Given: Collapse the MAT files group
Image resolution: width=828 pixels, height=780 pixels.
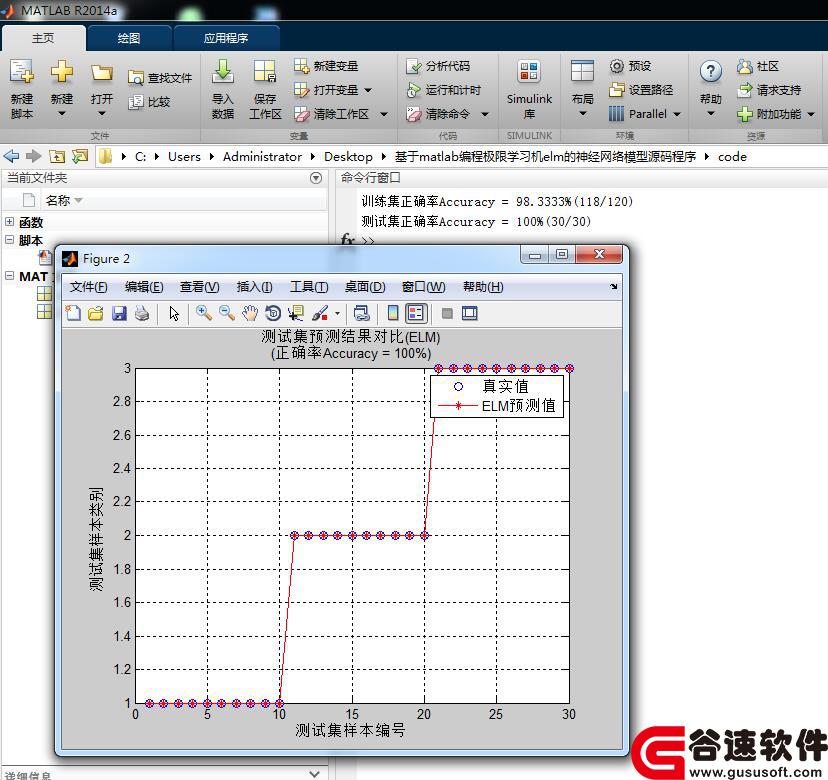Looking at the screenshot, I should click(10, 275).
